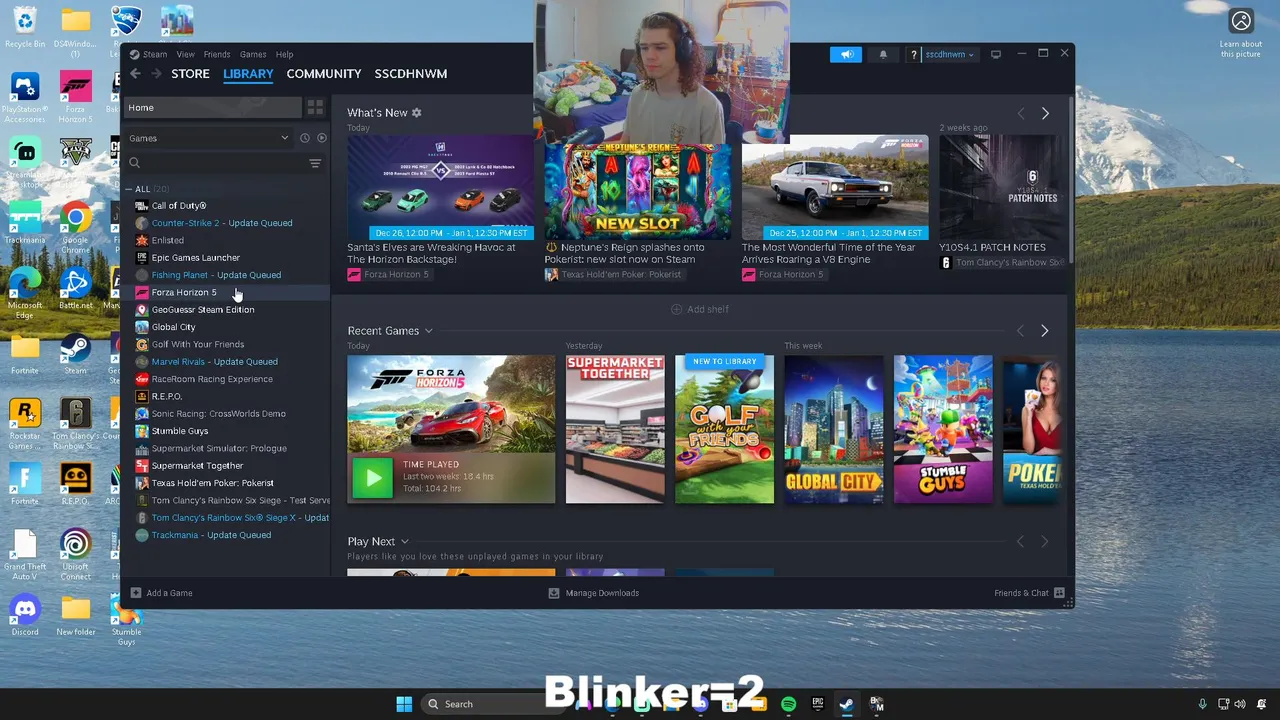Open Golf With Your Friends thumbnail
Screen dimensions: 1280x720
point(724,429)
